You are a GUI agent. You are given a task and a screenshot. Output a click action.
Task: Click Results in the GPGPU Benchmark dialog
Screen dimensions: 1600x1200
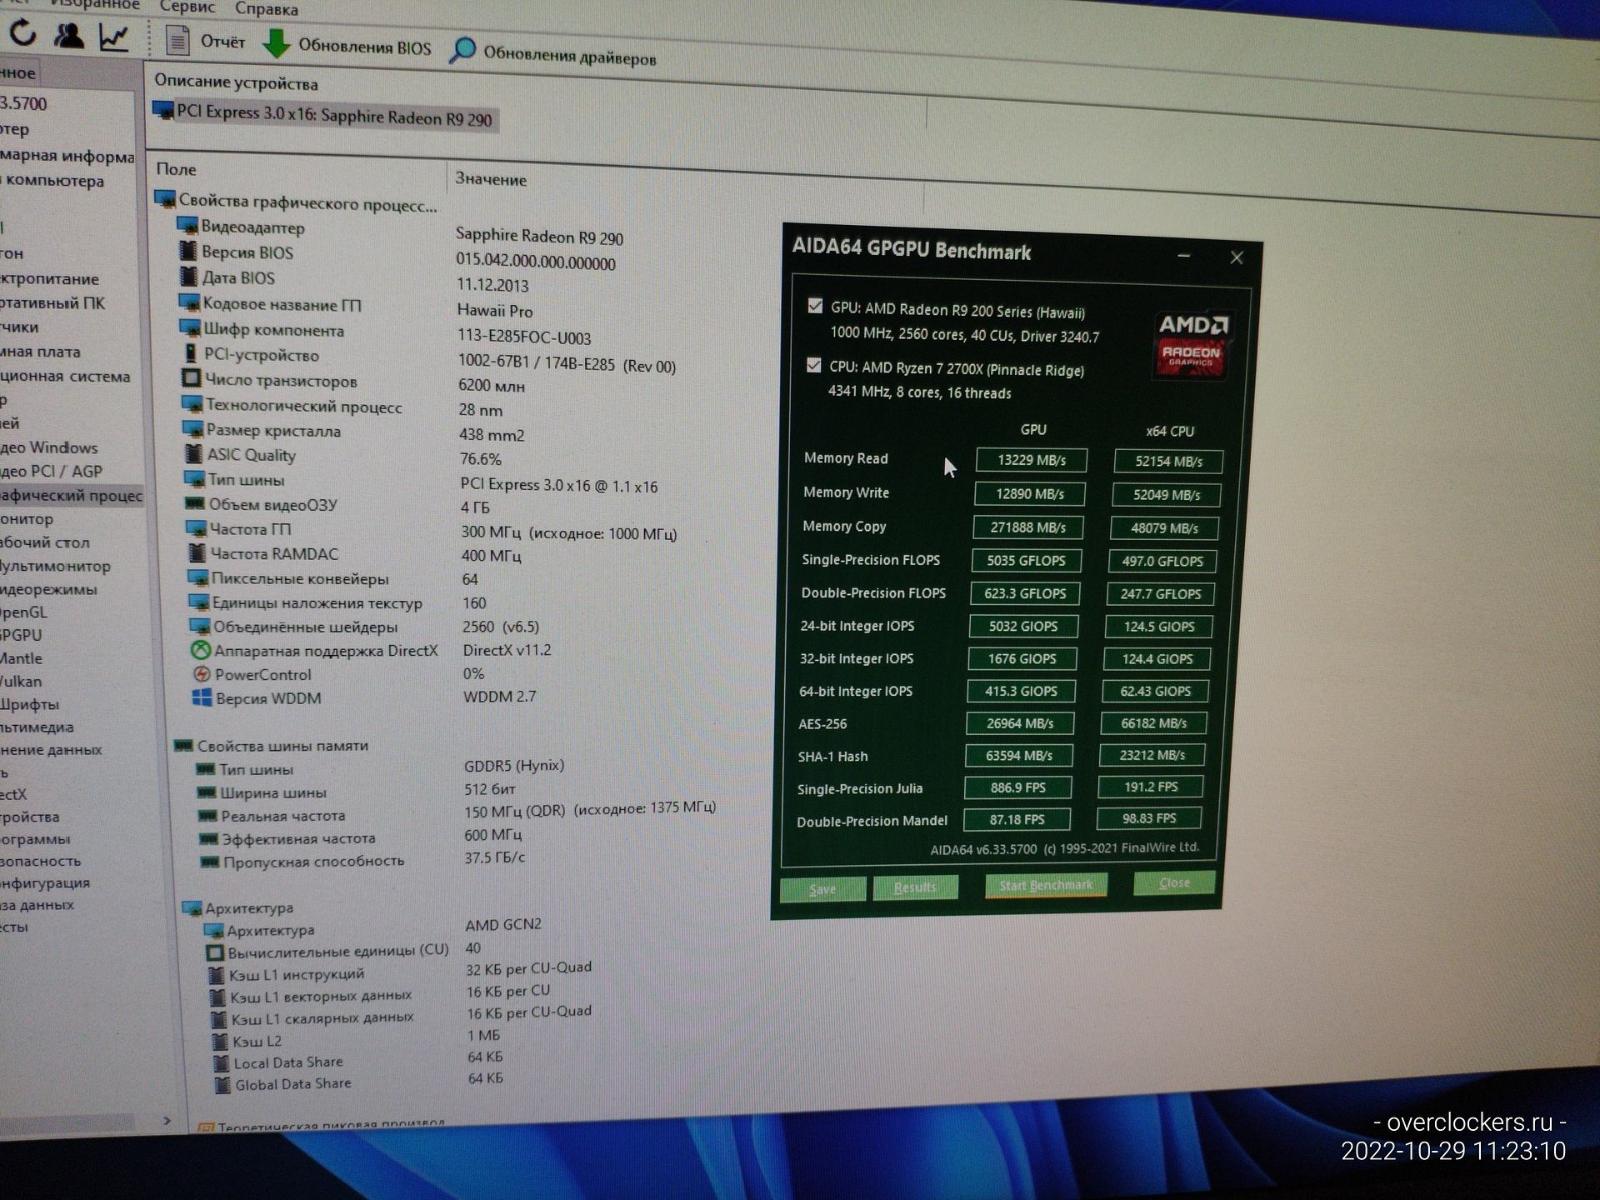pos(915,887)
